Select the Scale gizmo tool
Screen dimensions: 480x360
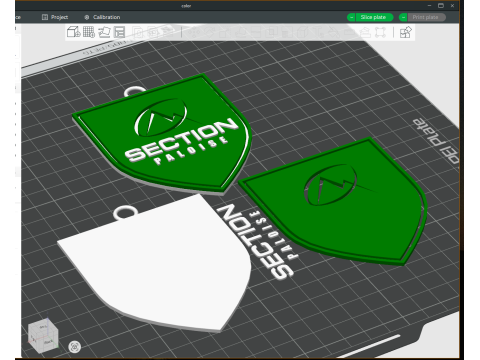(225, 32)
